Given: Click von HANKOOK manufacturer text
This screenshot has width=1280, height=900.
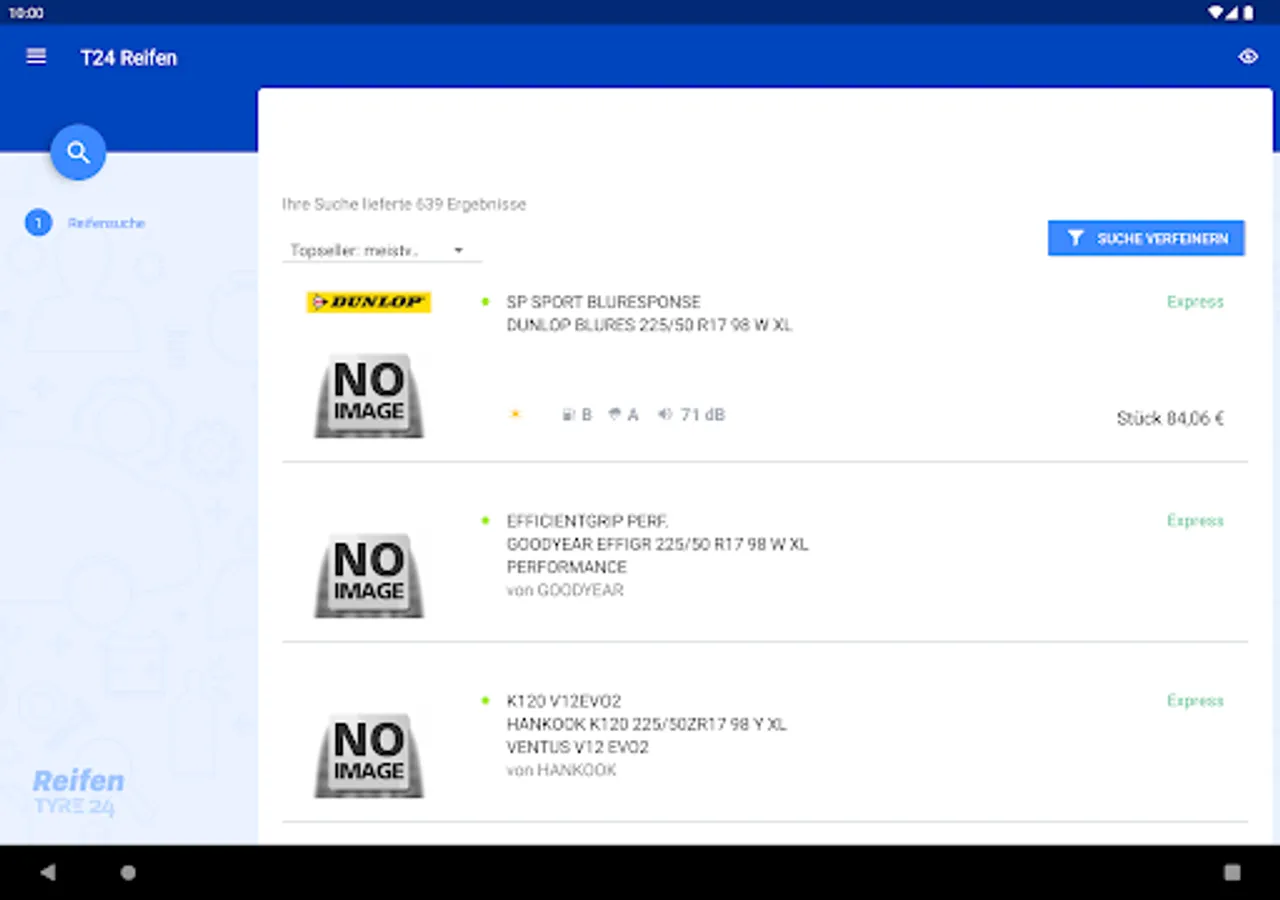Looking at the screenshot, I should [561, 770].
